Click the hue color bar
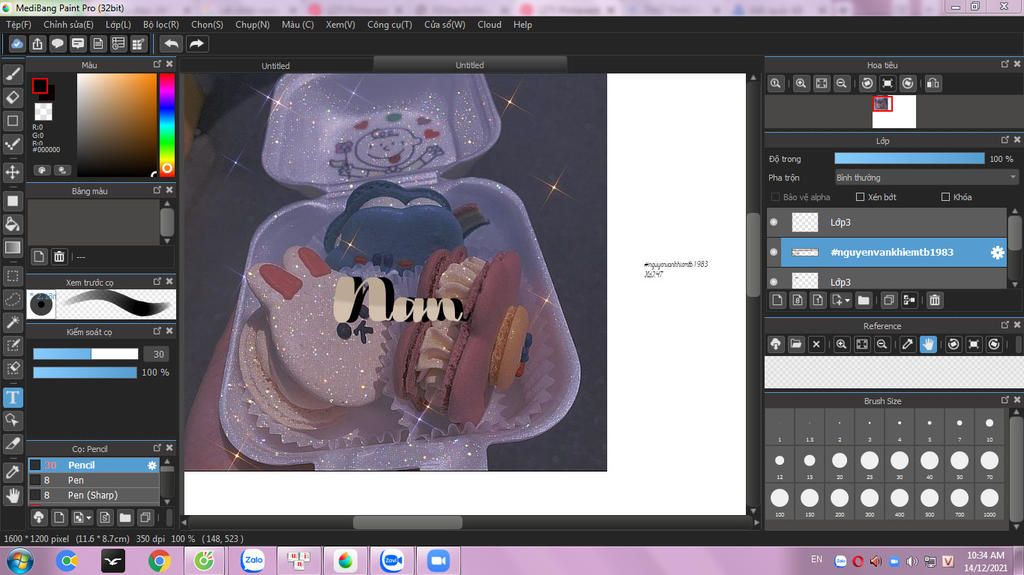The height and width of the screenshot is (575, 1024). [x=167, y=124]
